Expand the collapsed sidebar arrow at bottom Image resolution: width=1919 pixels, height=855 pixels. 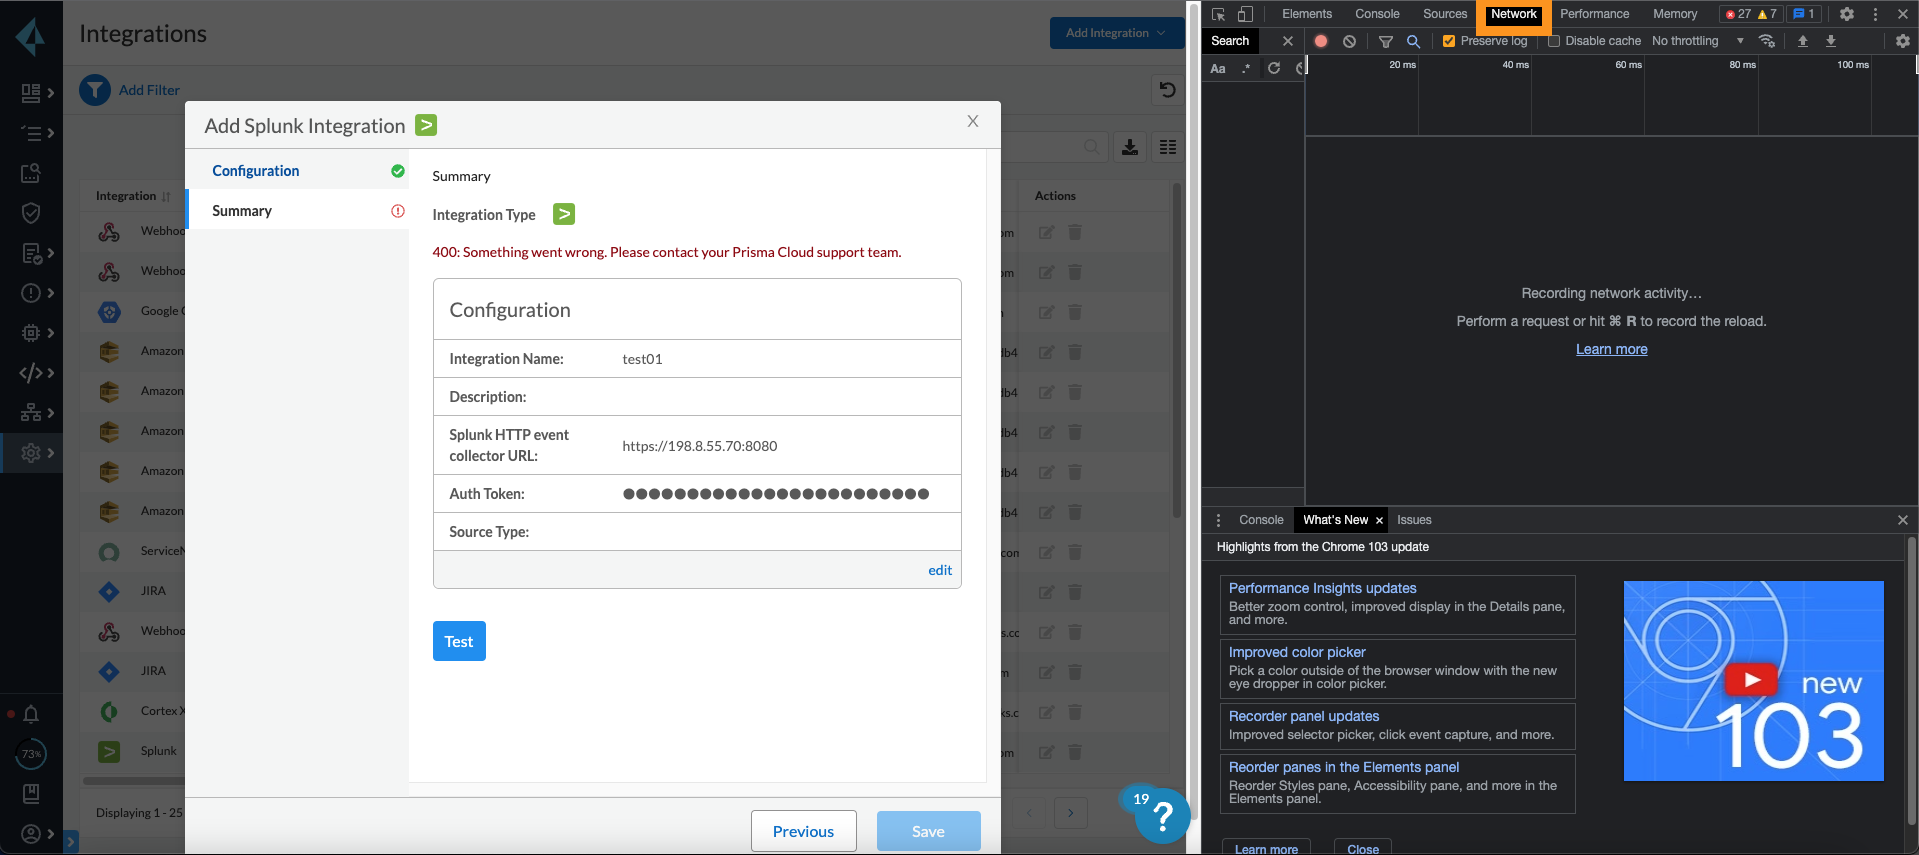(71, 842)
